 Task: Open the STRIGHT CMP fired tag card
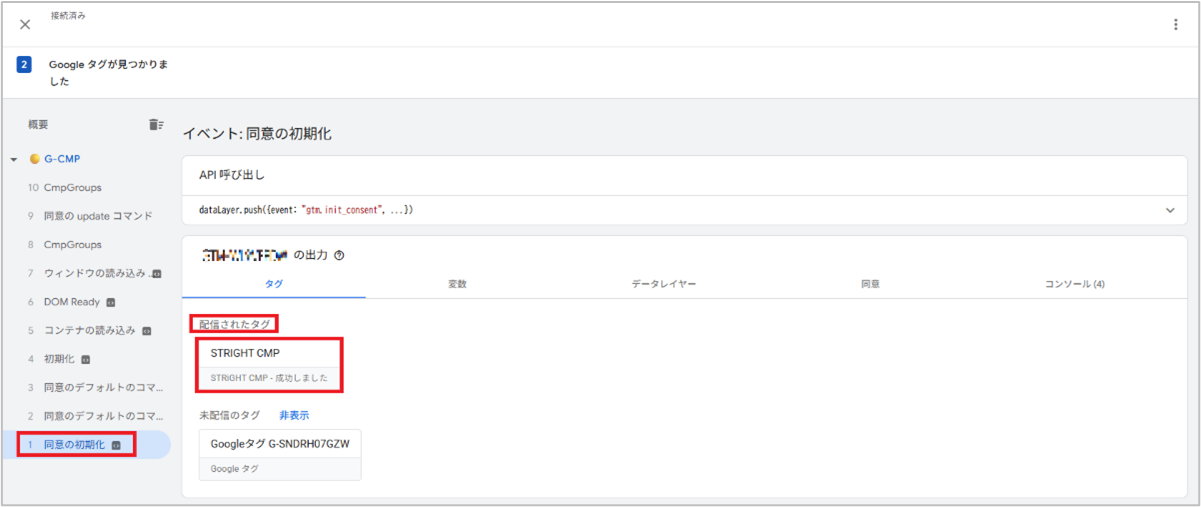coord(270,365)
